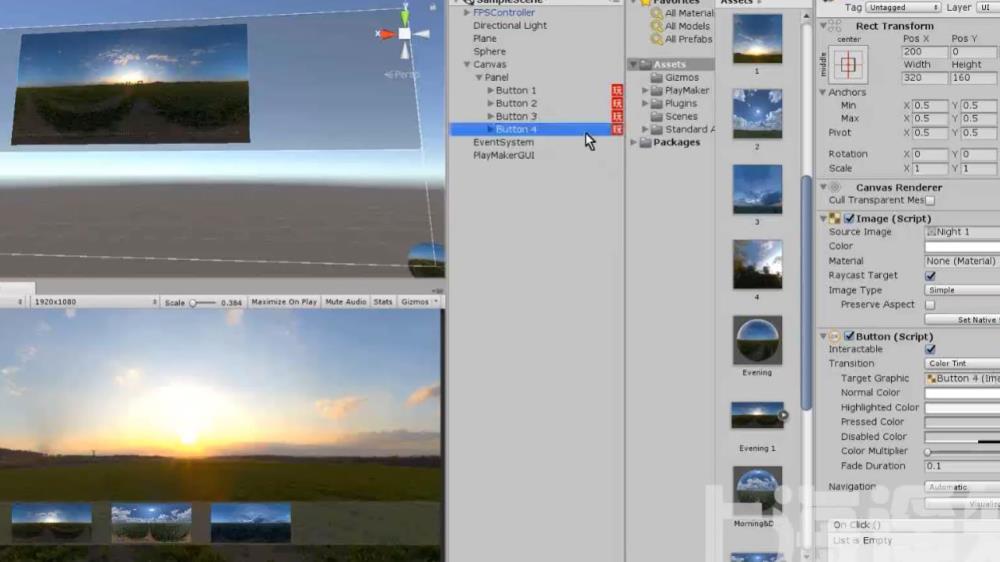Toggle Stats overlay in Game view
Image resolution: width=1000 pixels, height=562 pixels.
383,302
